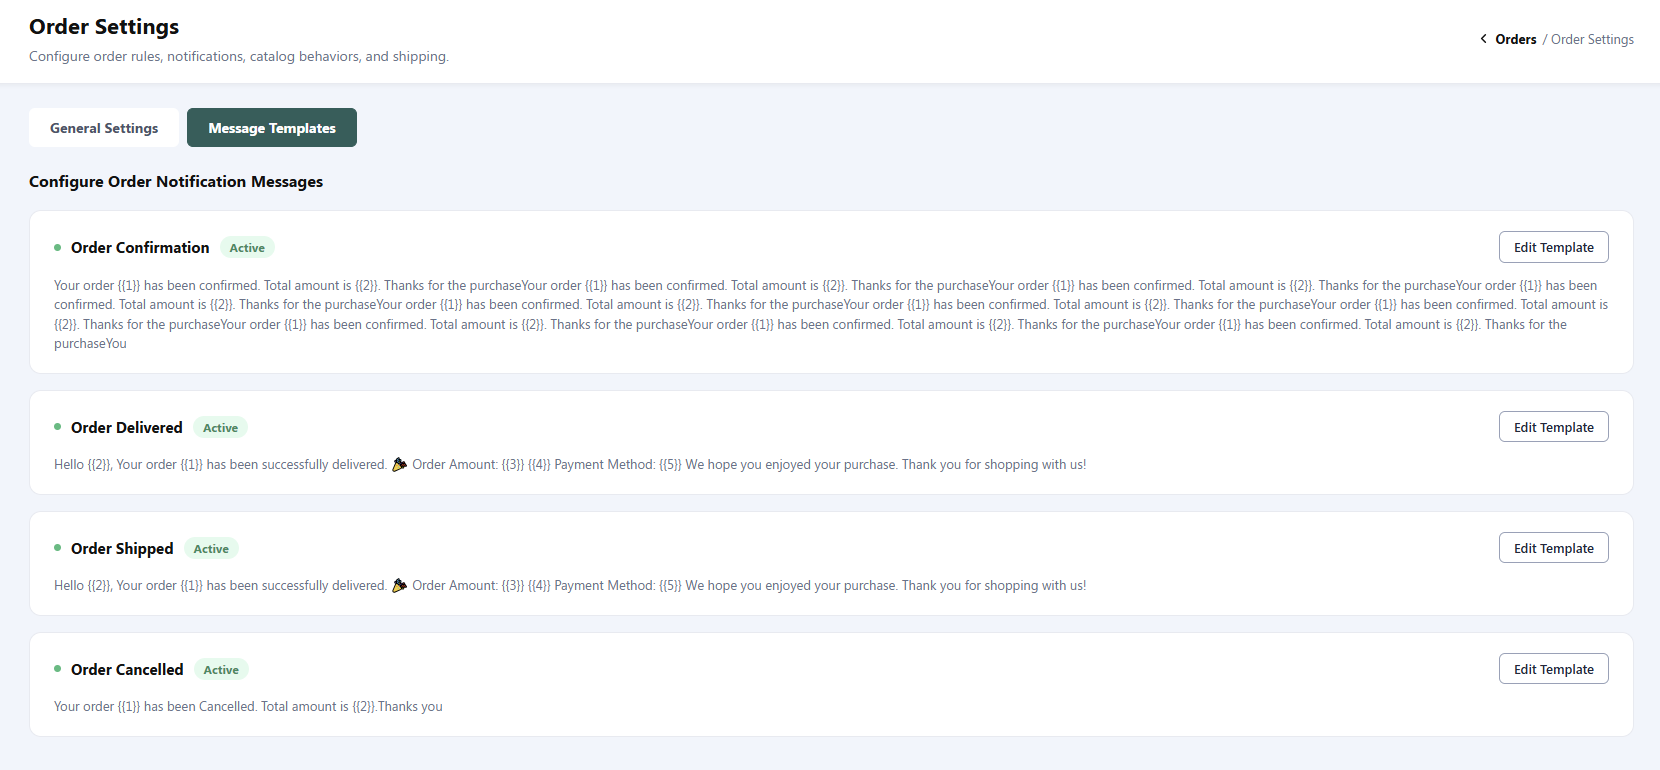Go back to Orders breadcrumb
This screenshot has height=770, width=1660.
point(1515,39)
